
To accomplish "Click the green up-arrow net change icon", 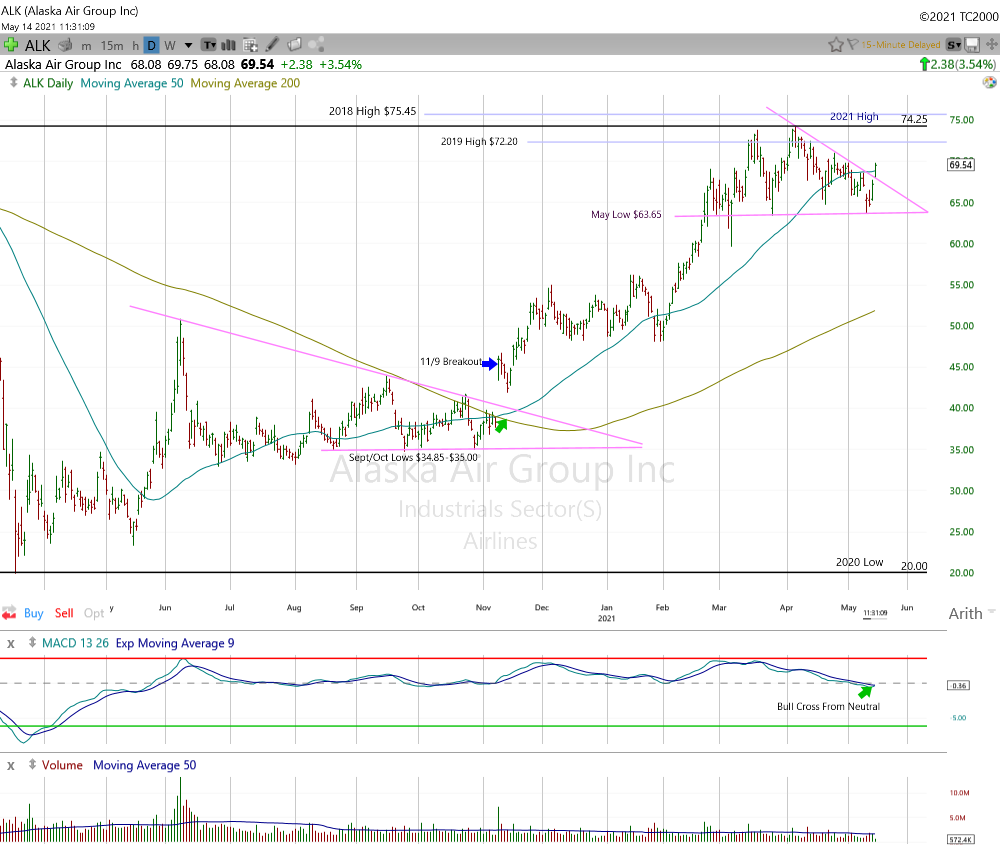I will pos(924,64).
